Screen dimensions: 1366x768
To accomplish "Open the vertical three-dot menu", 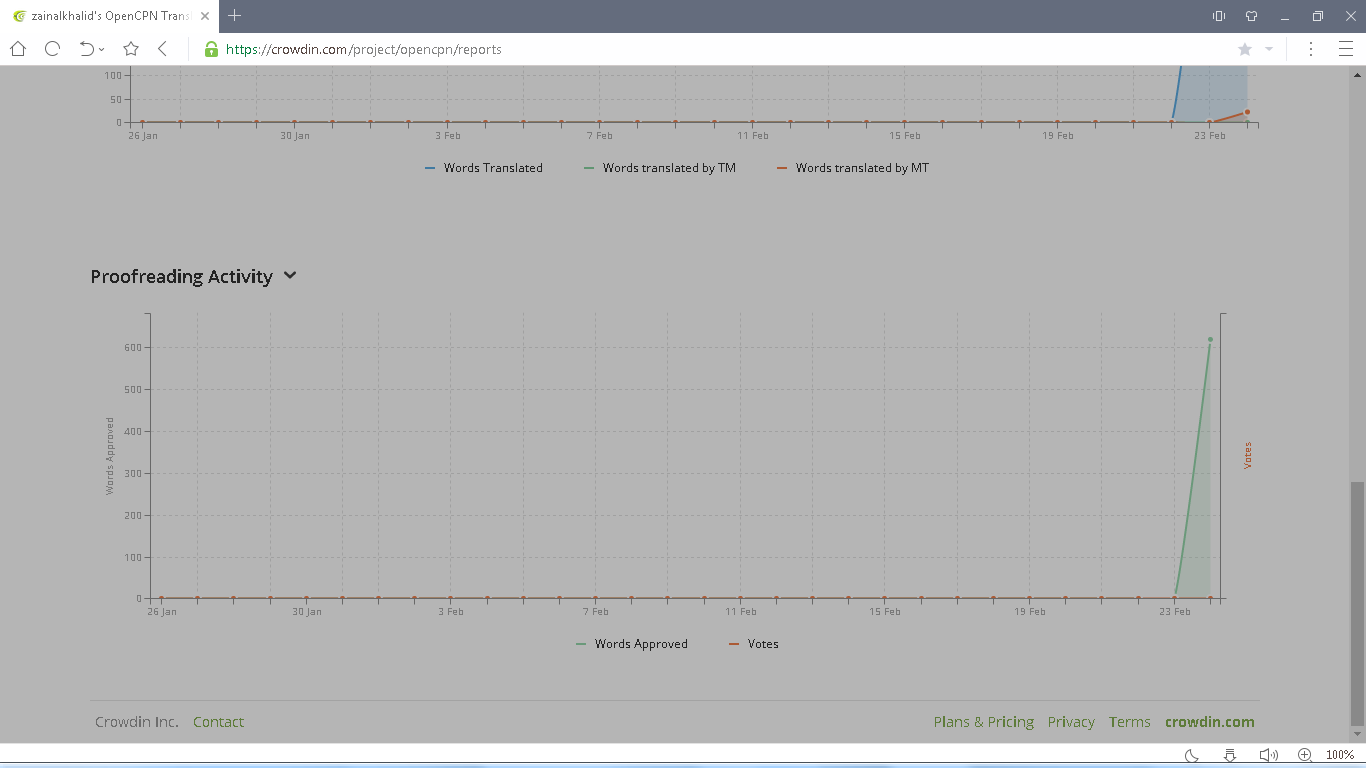I will click(x=1311, y=49).
